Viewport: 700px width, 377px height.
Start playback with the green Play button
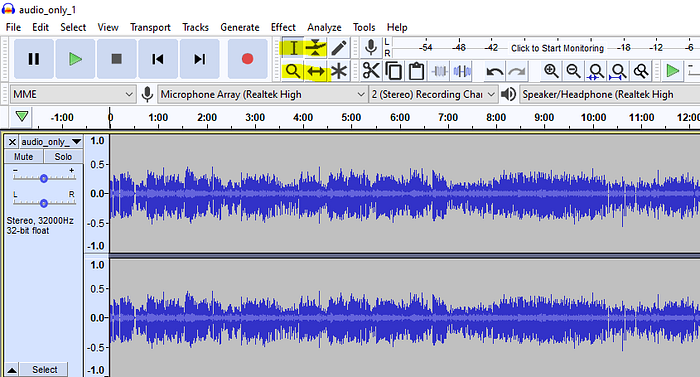[x=75, y=59]
